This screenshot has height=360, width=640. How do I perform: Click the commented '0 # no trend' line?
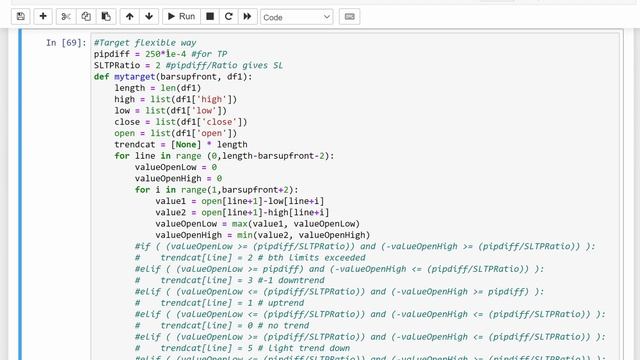[222, 326]
